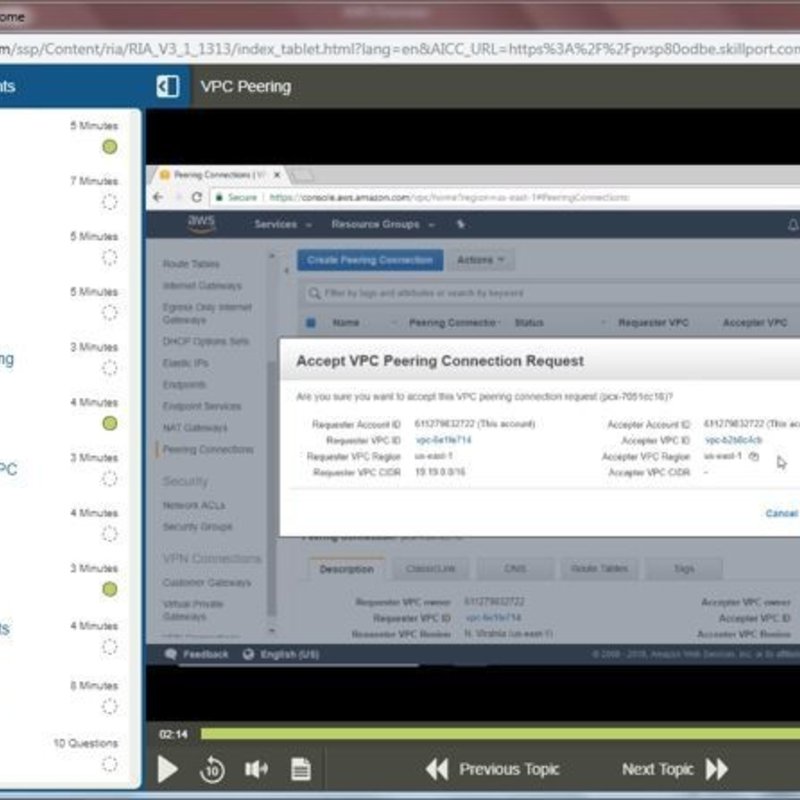Click Cancel in the accept request dialog

coord(781,513)
